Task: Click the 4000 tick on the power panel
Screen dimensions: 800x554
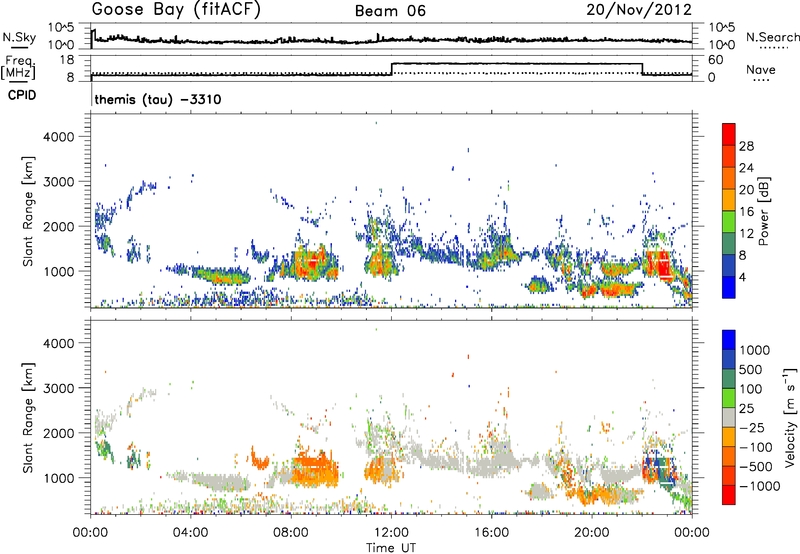Action: (59, 137)
